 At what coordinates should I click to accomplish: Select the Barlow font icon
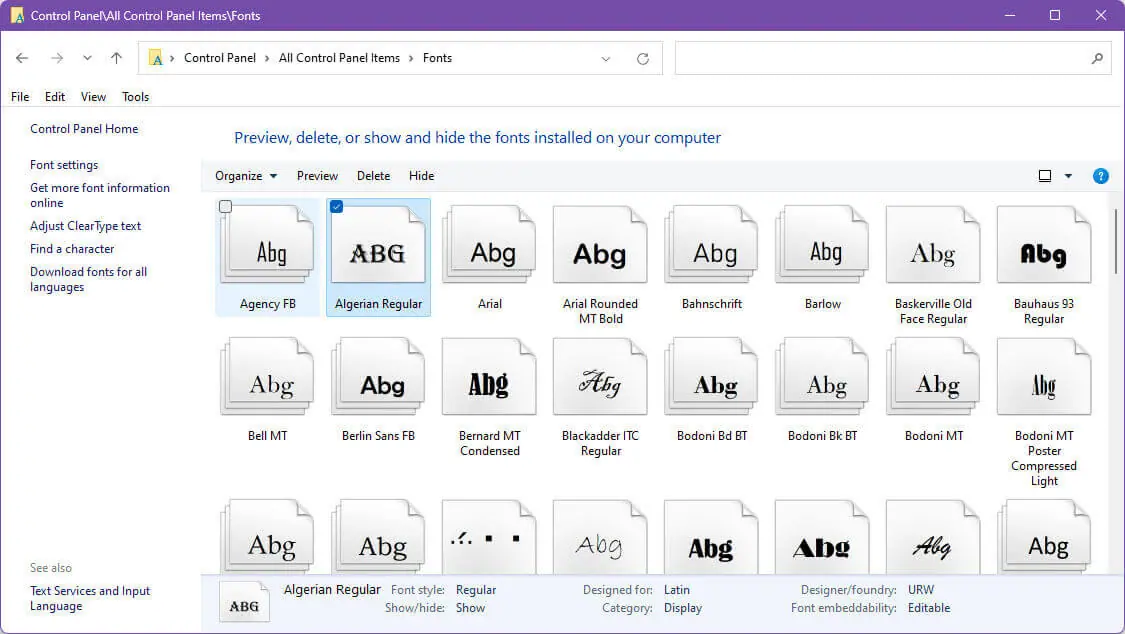[x=822, y=245]
